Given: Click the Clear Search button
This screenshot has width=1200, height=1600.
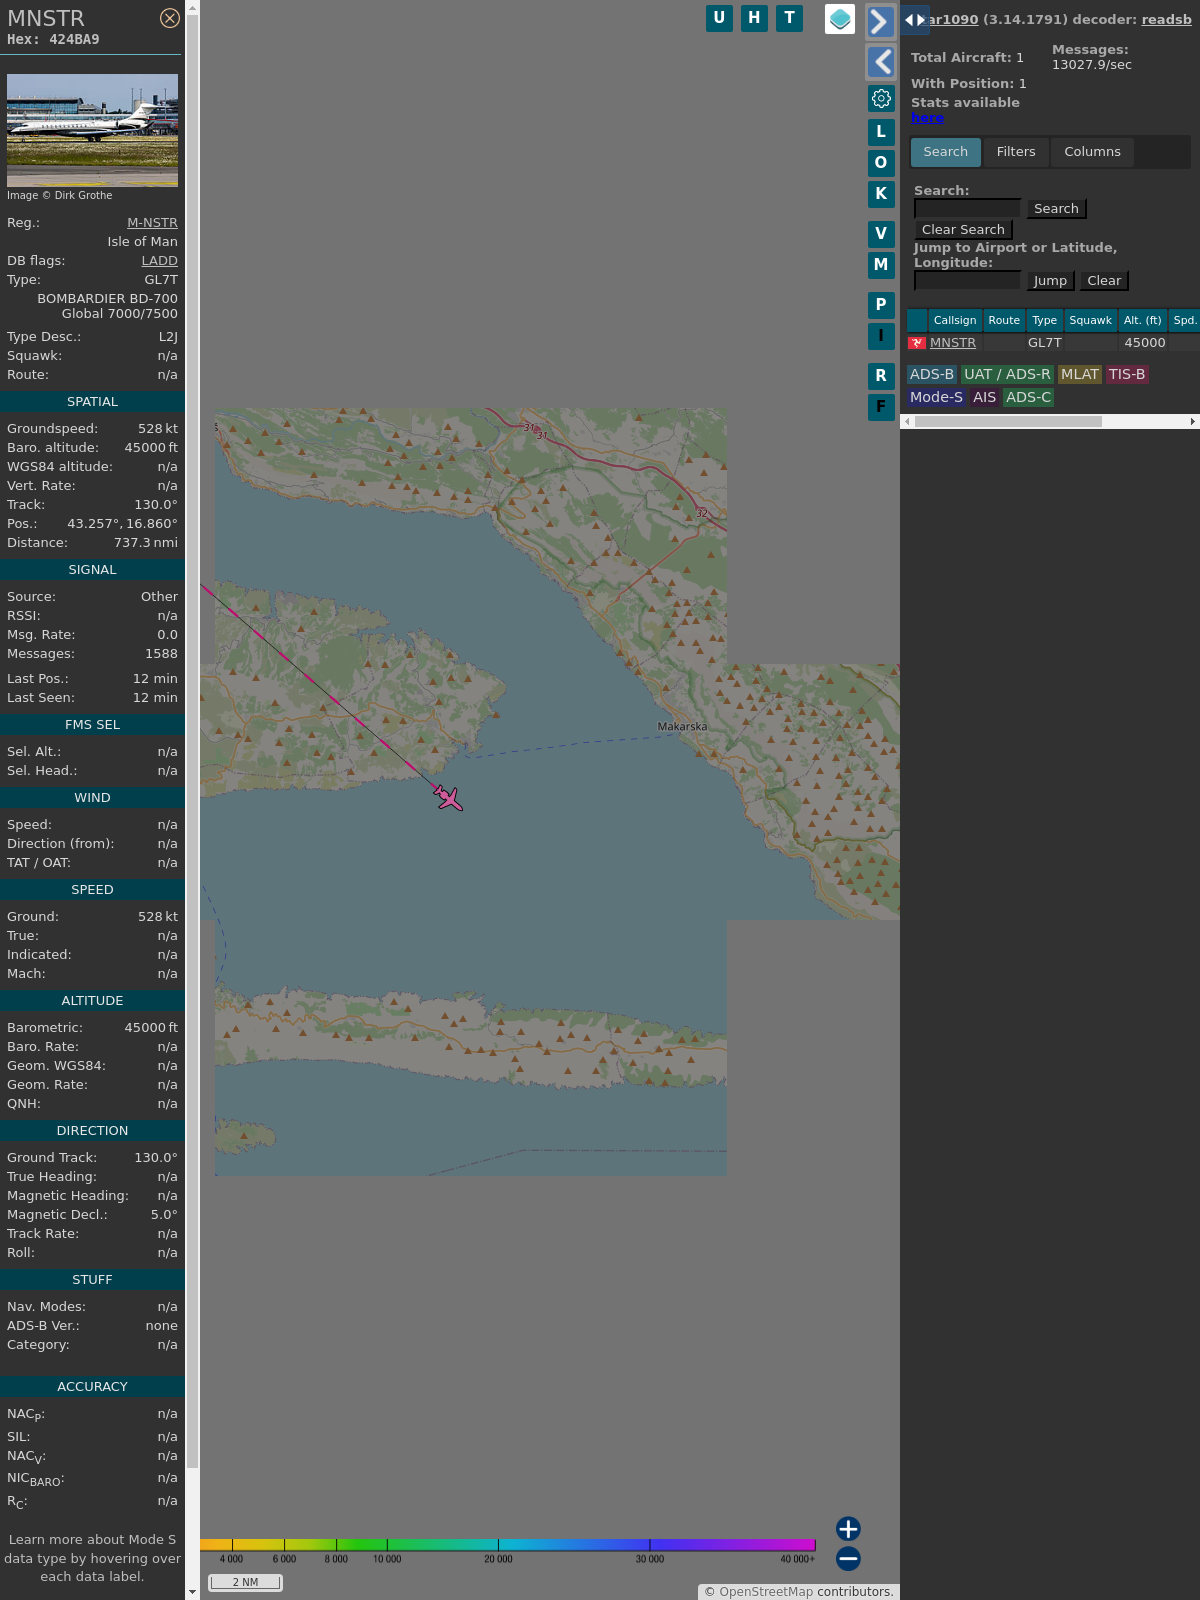Looking at the screenshot, I should point(963,230).
